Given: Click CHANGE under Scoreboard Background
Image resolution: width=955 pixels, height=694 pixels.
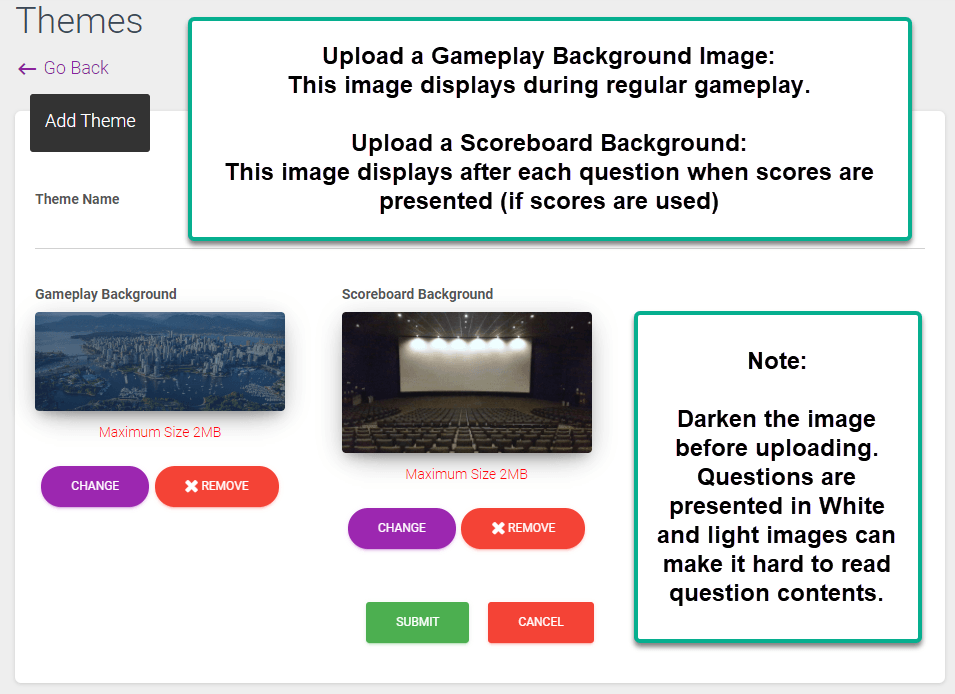Looking at the screenshot, I should (401, 528).
